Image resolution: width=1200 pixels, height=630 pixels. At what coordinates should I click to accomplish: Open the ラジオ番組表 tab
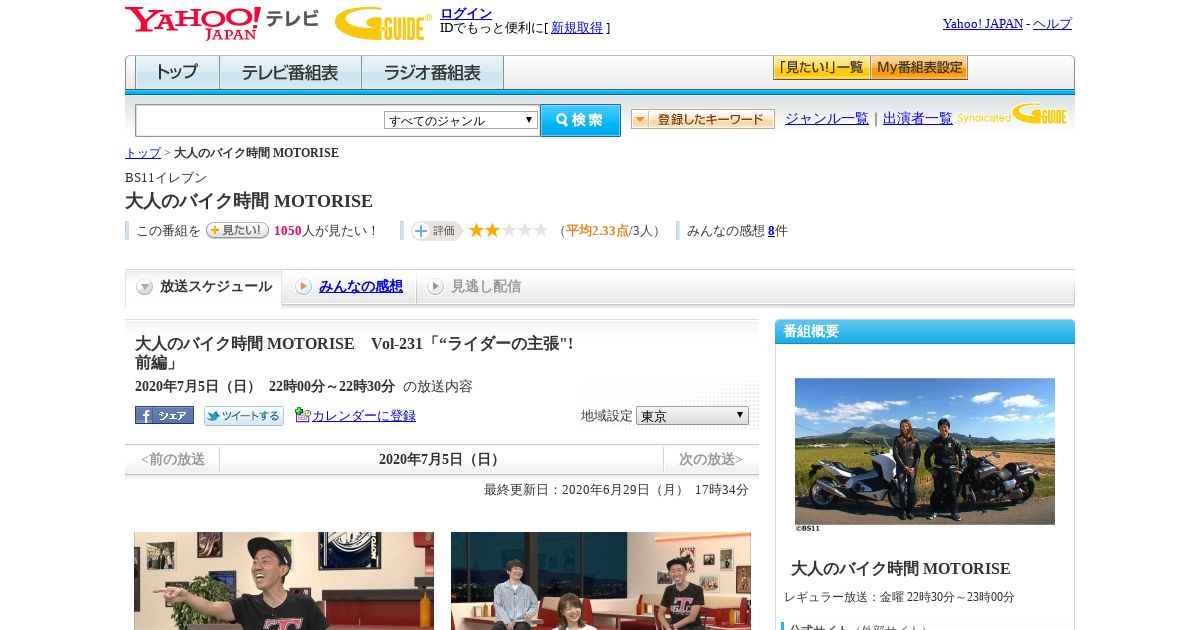(x=432, y=72)
